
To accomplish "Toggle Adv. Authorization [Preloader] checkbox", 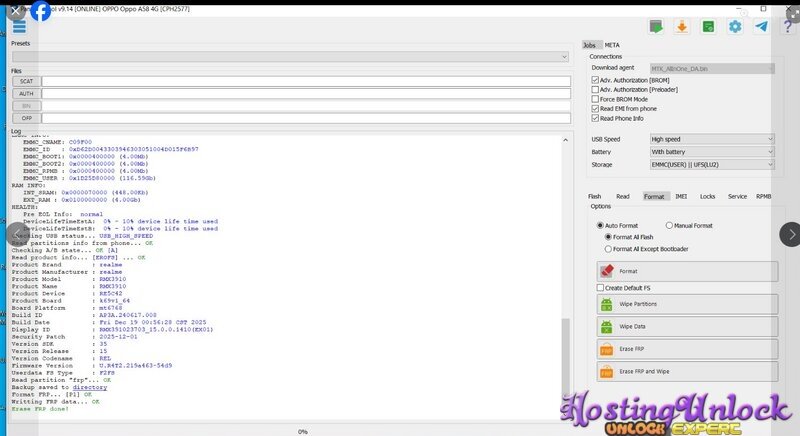I will tap(596, 89).
